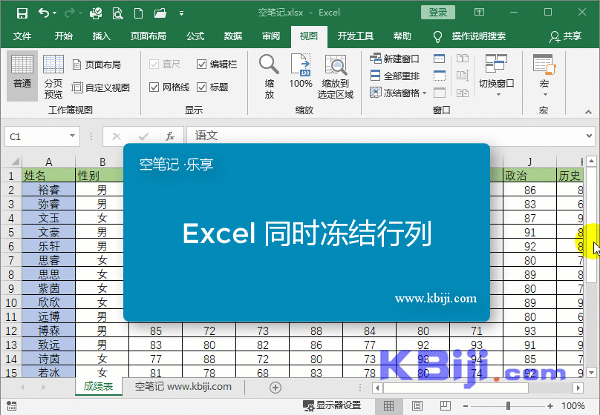Open the Undo history dropdown arrow
Image resolution: width=600 pixels, height=415 pixels.
(x=55, y=13)
